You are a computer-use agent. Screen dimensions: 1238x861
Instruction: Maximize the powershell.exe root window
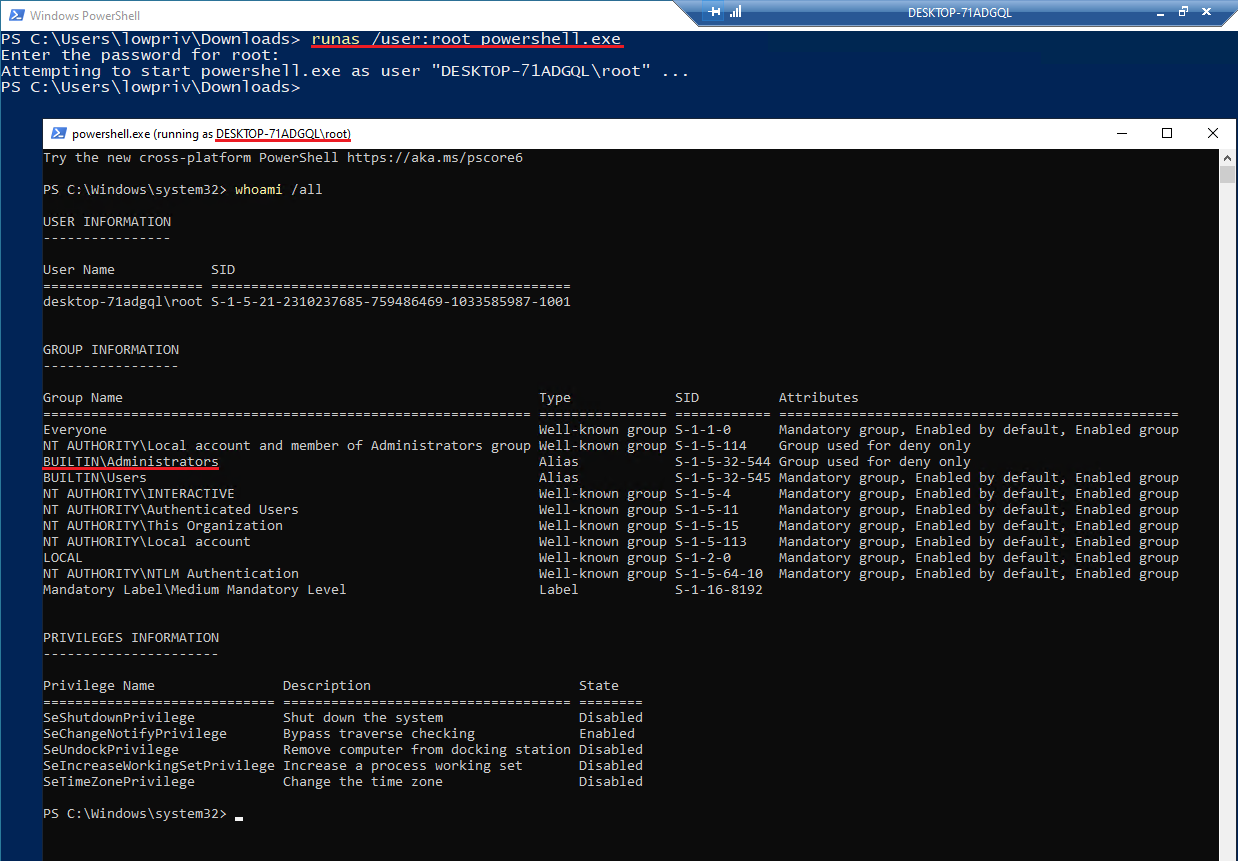1166,133
